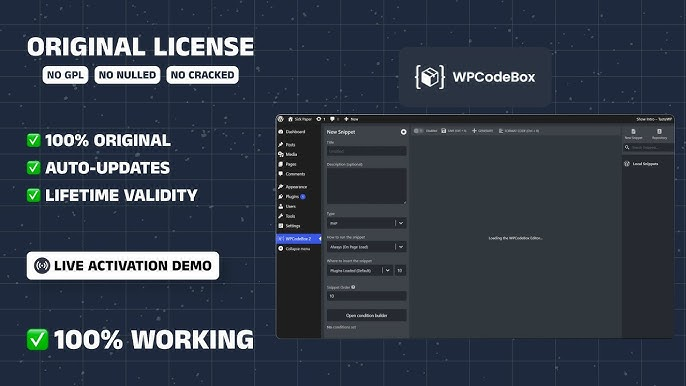Click the Snippet Order help icon
Viewport: 686px width, 386px height.
tap(353, 287)
